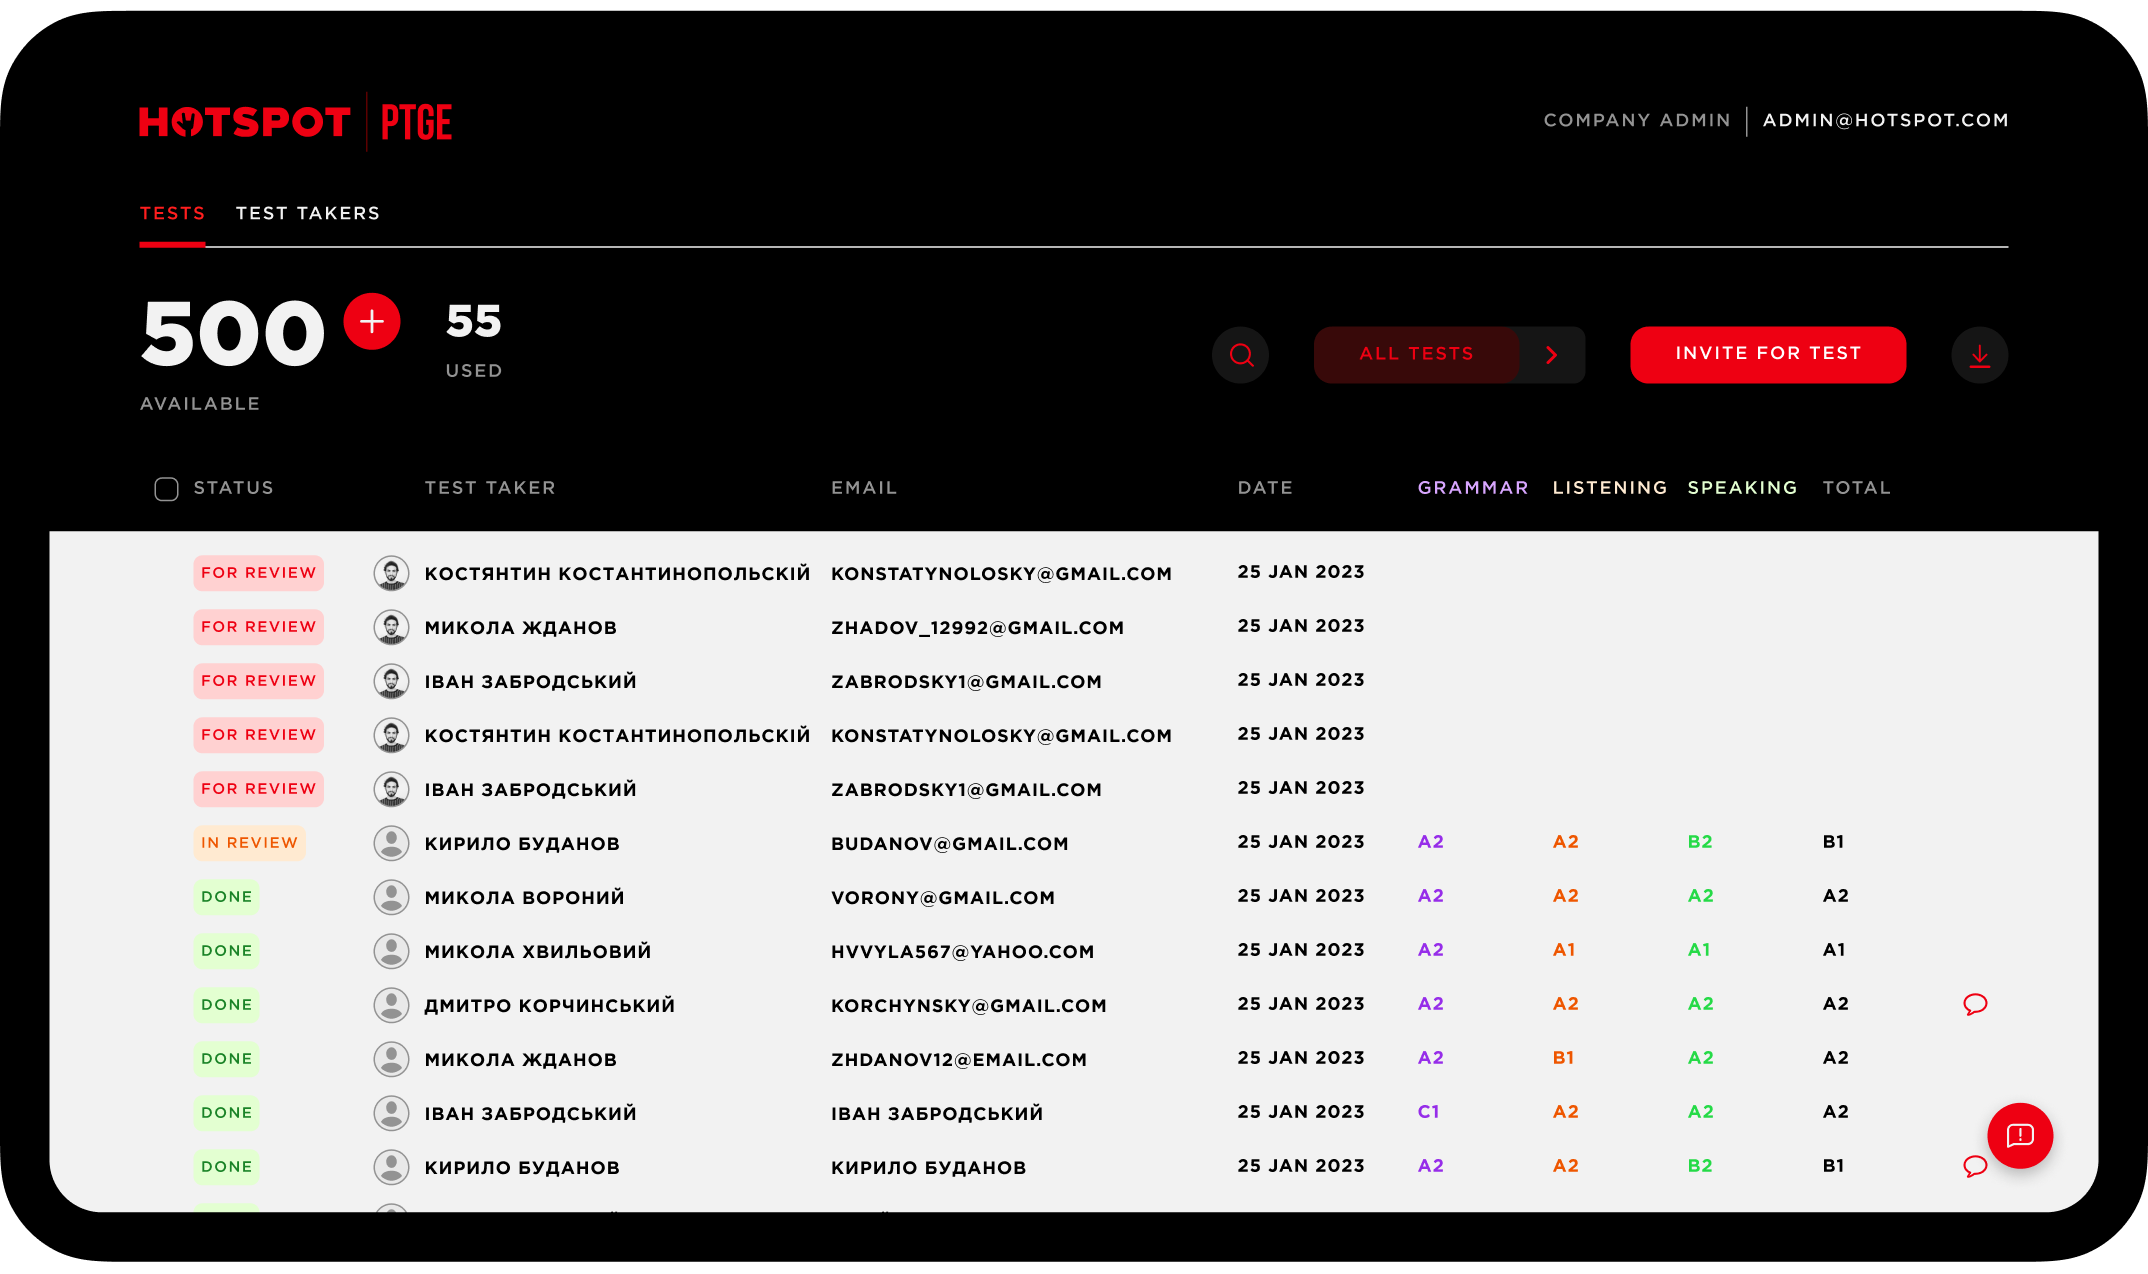Open email zhadov_12992@gmail.com row
Image resolution: width=2148 pixels, height=1274 pixels.
tap(977, 628)
